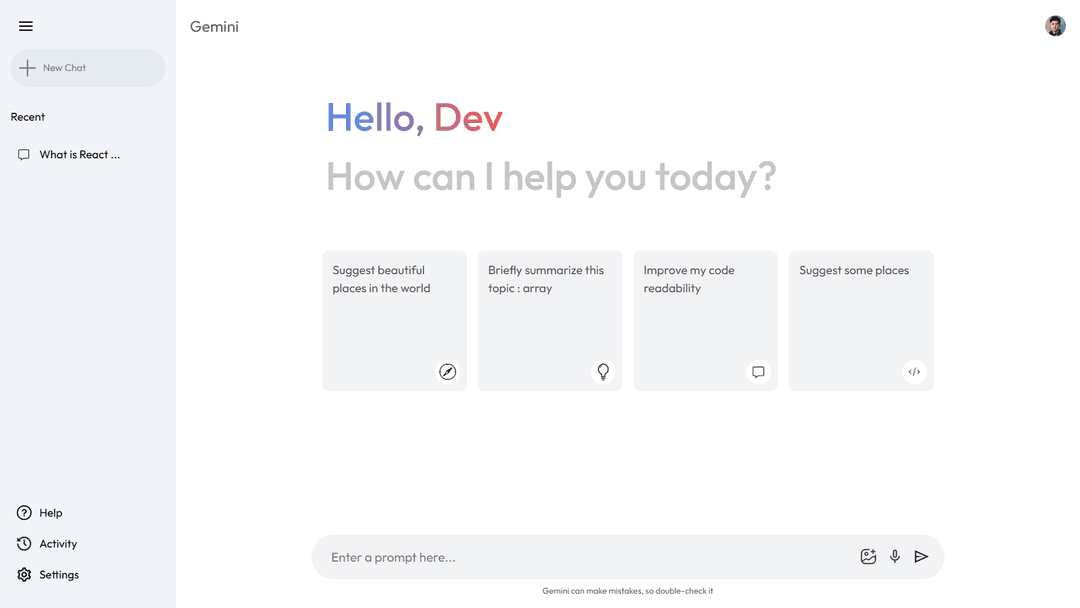Open the image upload icon near prompt box

tap(868, 556)
